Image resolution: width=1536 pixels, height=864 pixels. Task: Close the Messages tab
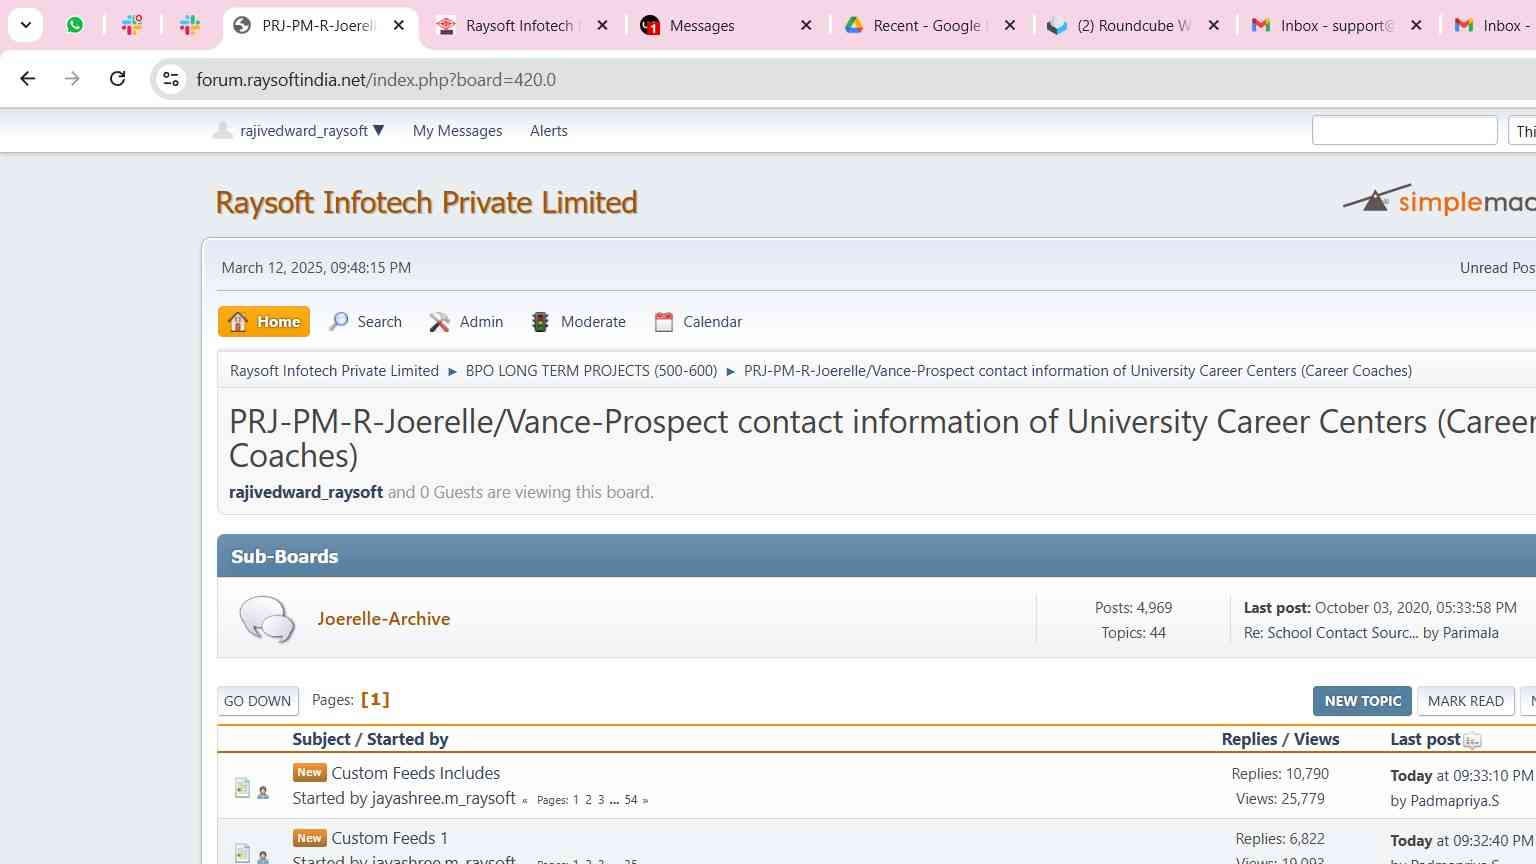click(807, 26)
